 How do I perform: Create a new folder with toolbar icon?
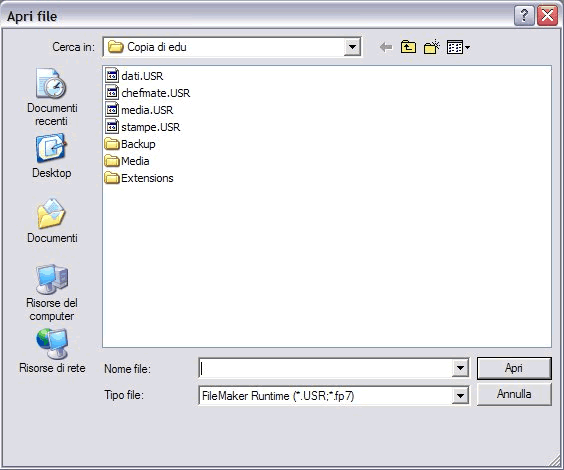coord(432,47)
